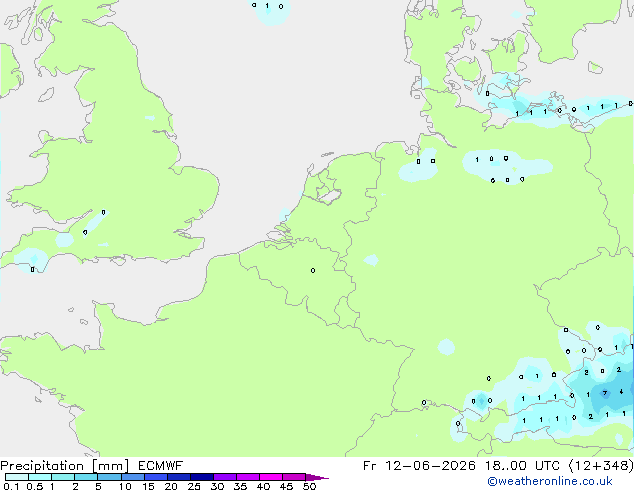Click the lightest 0.1–0.5 mm legend swatch
Image resolution: width=634 pixels, height=490 pixels.
pos(17,477)
